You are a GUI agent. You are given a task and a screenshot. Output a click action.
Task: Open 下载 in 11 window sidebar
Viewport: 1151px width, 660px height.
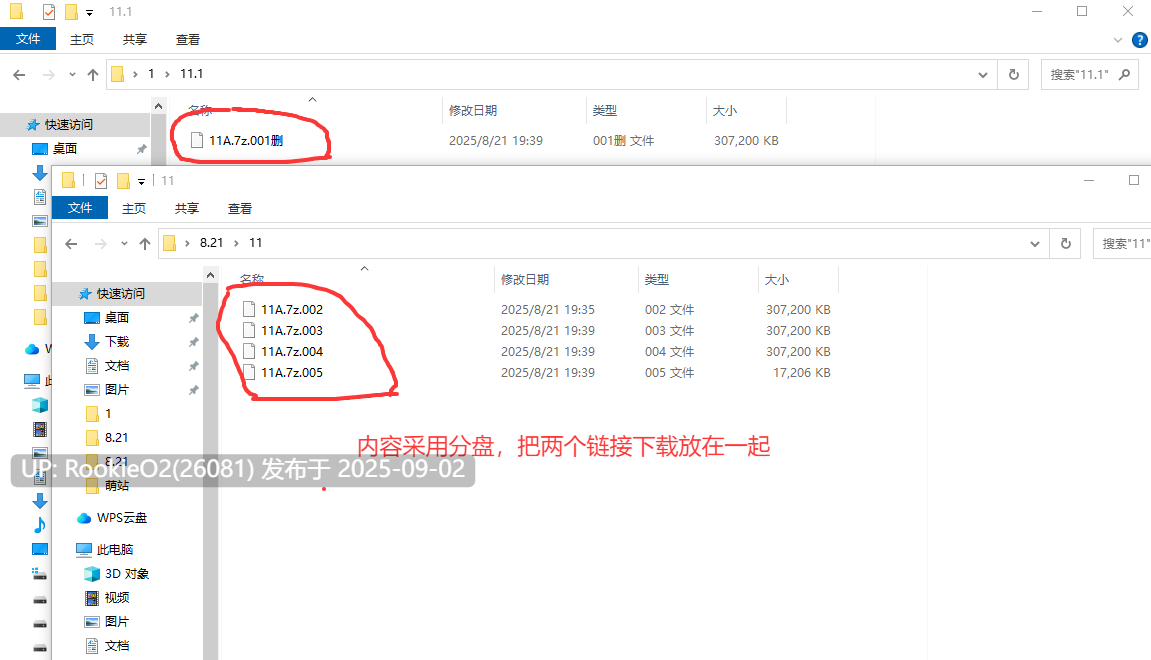(x=117, y=341)
